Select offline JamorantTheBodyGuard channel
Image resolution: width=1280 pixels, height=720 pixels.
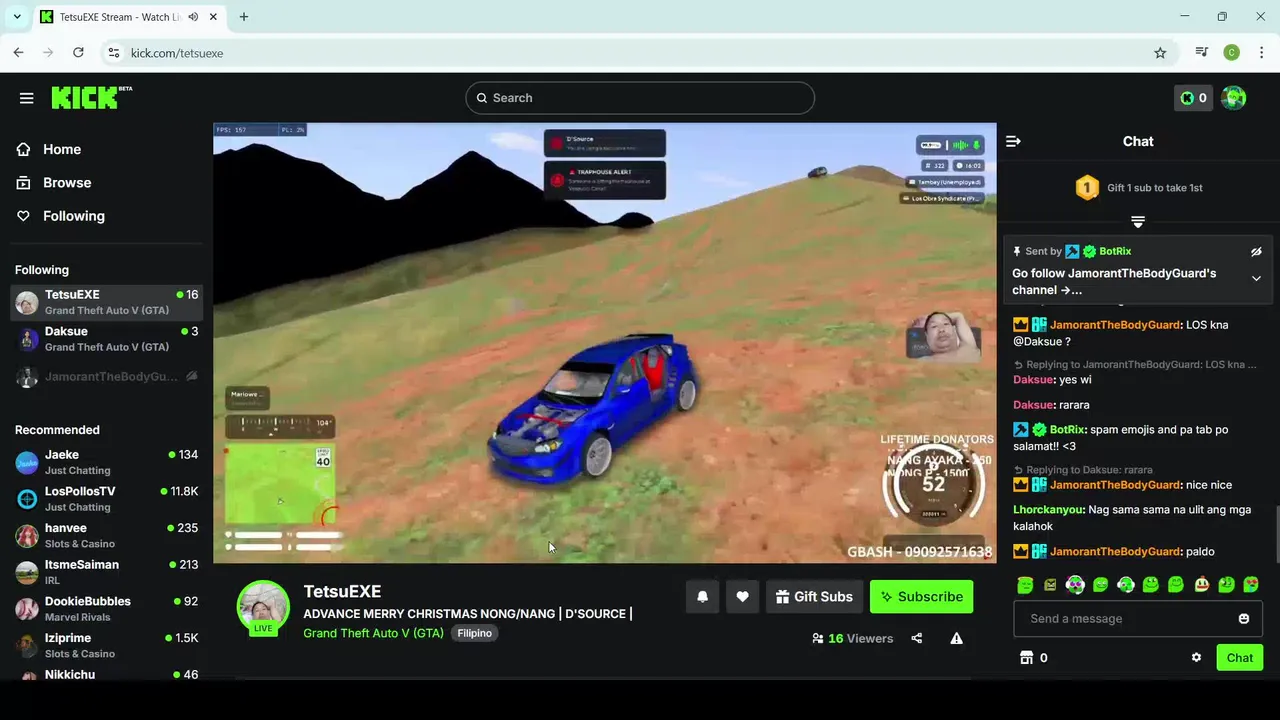click(106, 376)
